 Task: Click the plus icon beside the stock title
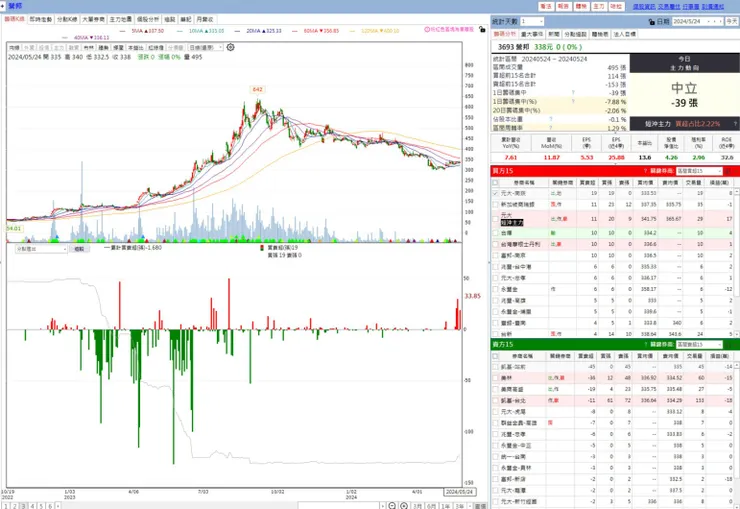[x=3, y=6]
